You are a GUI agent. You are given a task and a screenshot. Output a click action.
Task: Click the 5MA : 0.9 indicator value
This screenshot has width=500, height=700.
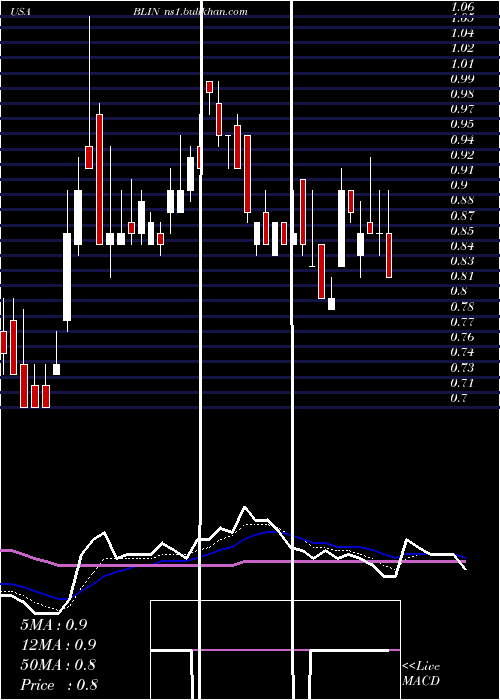pyautogui.click(x=54, y=625)
